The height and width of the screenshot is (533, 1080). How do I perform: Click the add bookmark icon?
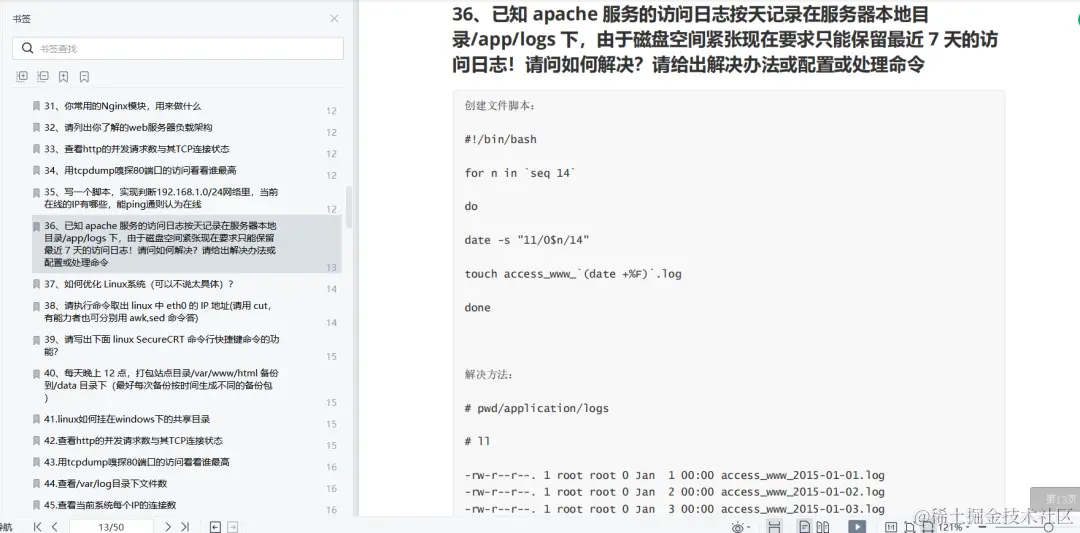click(63, 76)
